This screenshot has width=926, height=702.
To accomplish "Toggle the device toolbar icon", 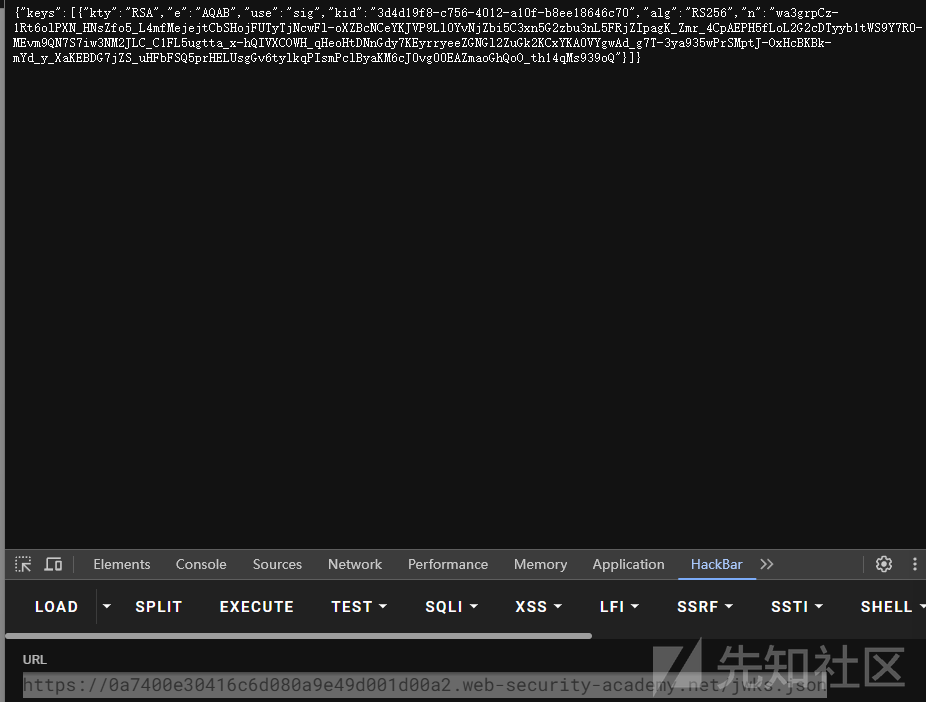I will pyautogui.click(x=53, y=564).
